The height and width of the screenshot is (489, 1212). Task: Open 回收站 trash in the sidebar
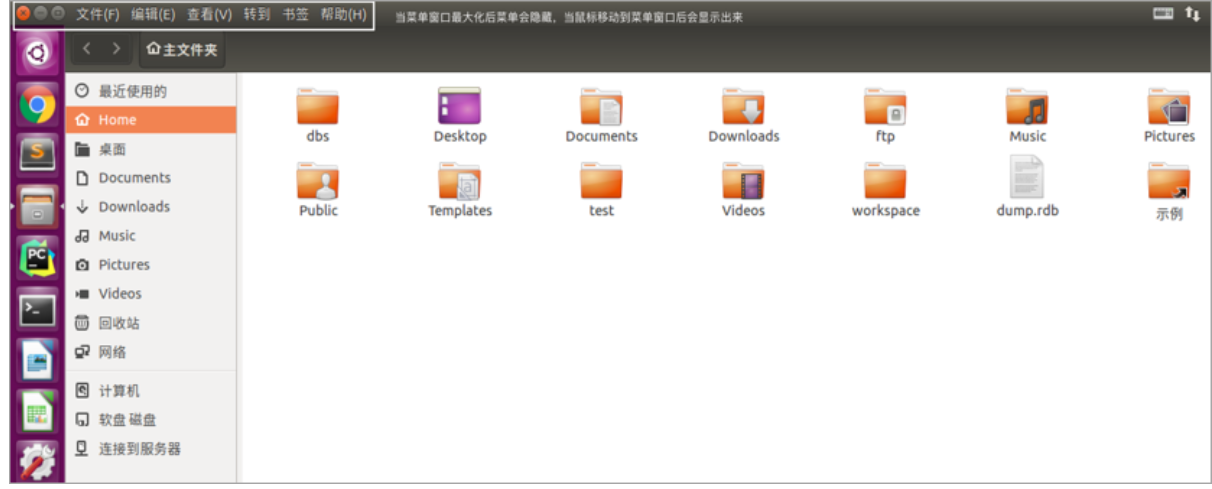(151, 323)
